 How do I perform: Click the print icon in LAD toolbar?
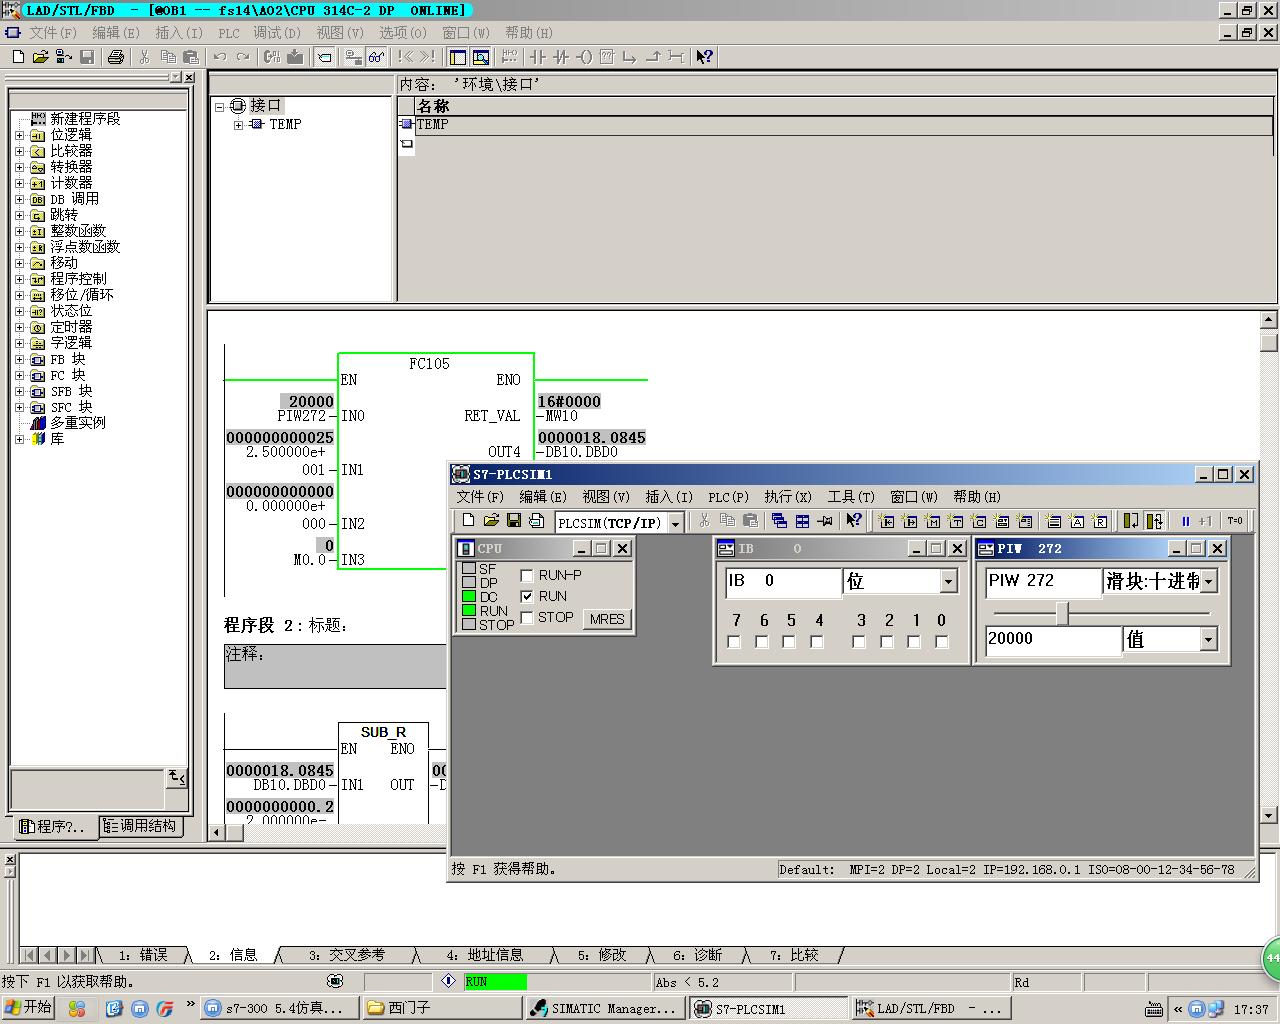115,57
